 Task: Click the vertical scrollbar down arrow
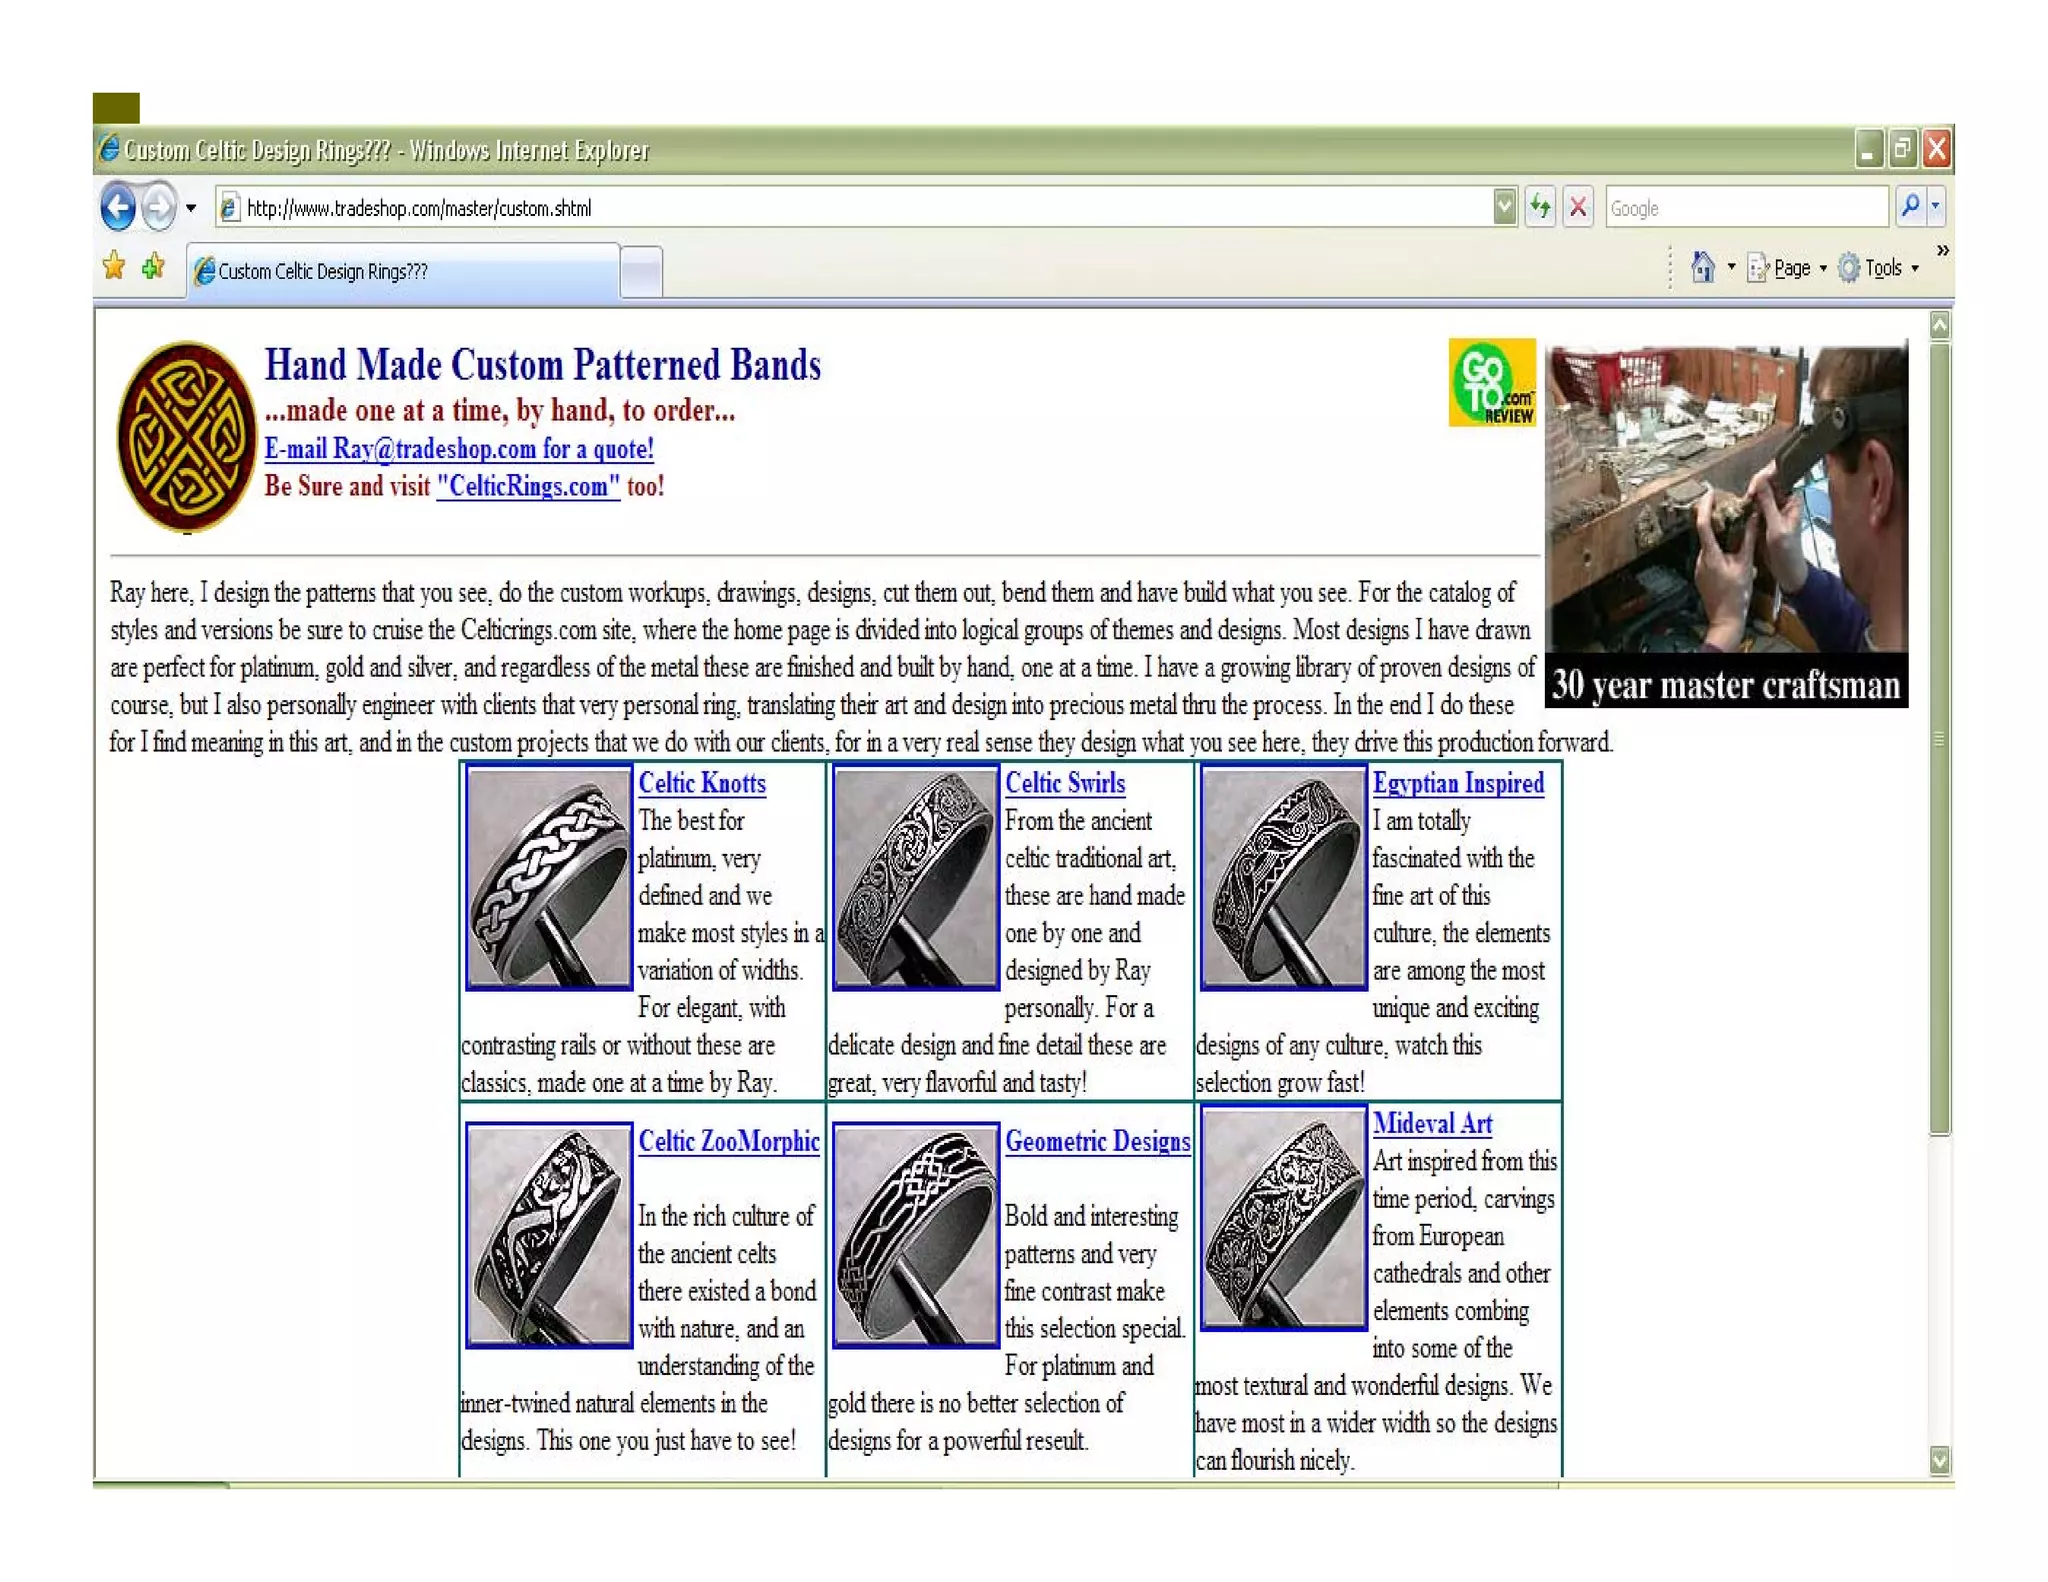1939,1461
